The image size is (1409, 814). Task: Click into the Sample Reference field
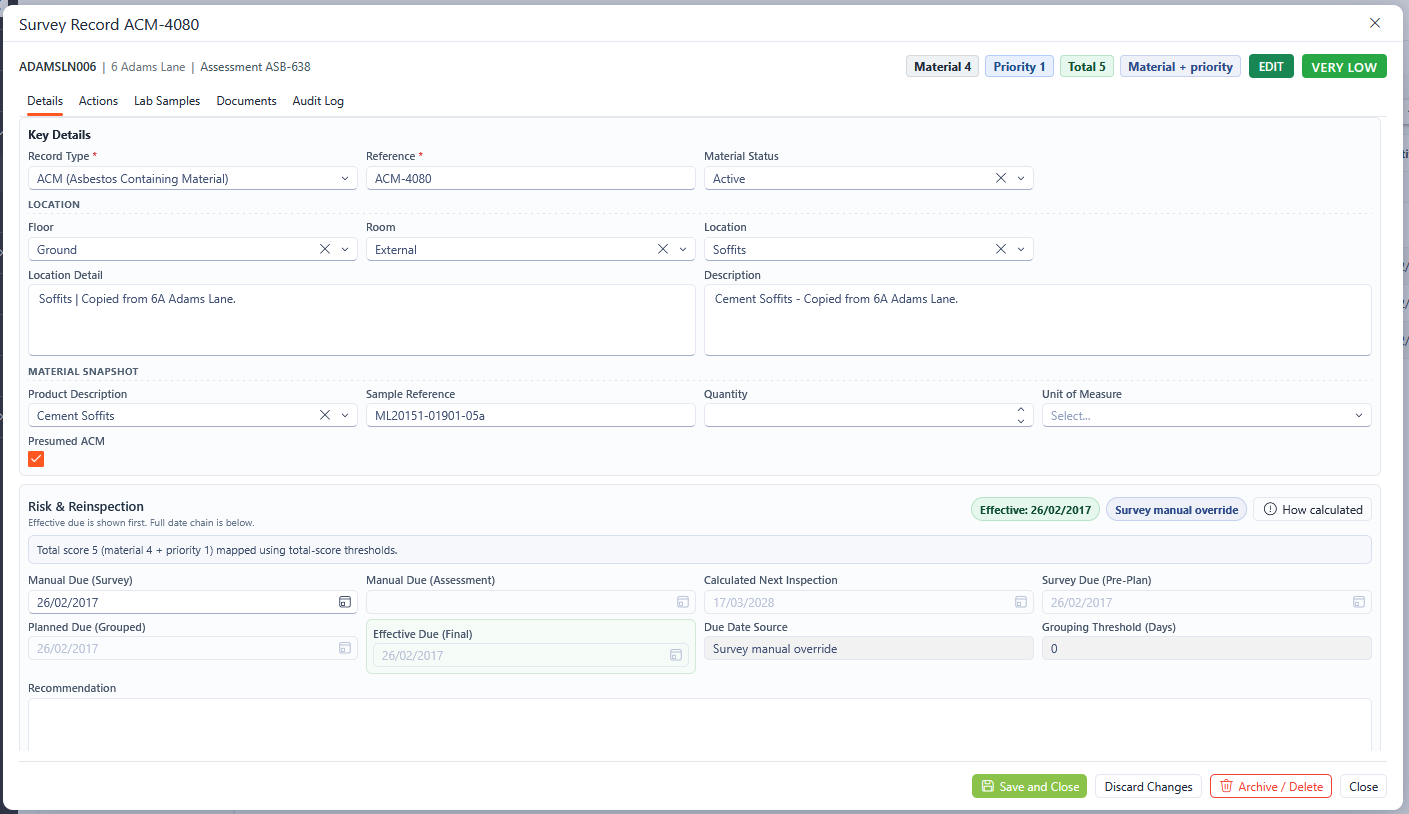530,415
